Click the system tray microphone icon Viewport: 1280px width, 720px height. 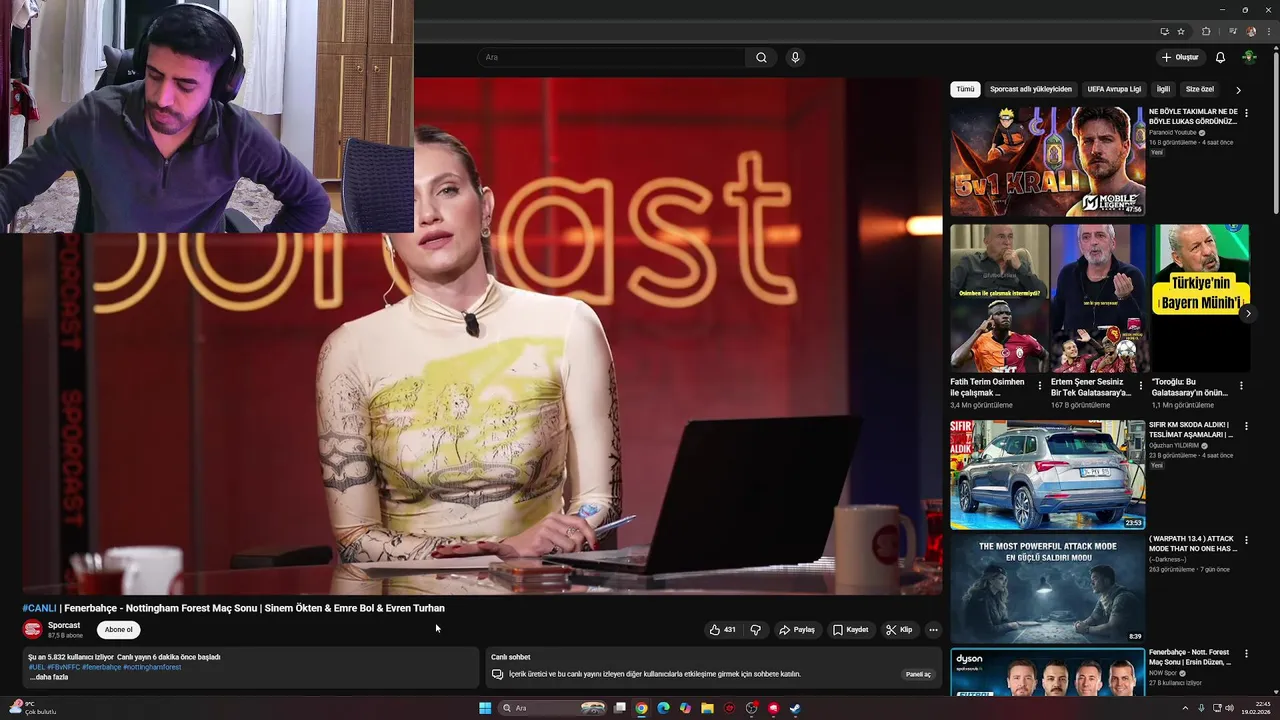pos(1201,708)
